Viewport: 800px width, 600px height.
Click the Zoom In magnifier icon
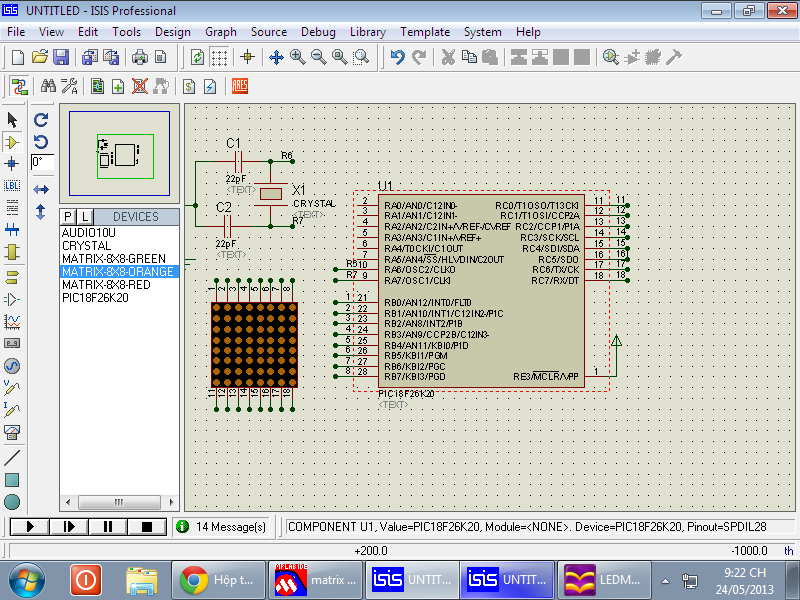pos(298,57)
